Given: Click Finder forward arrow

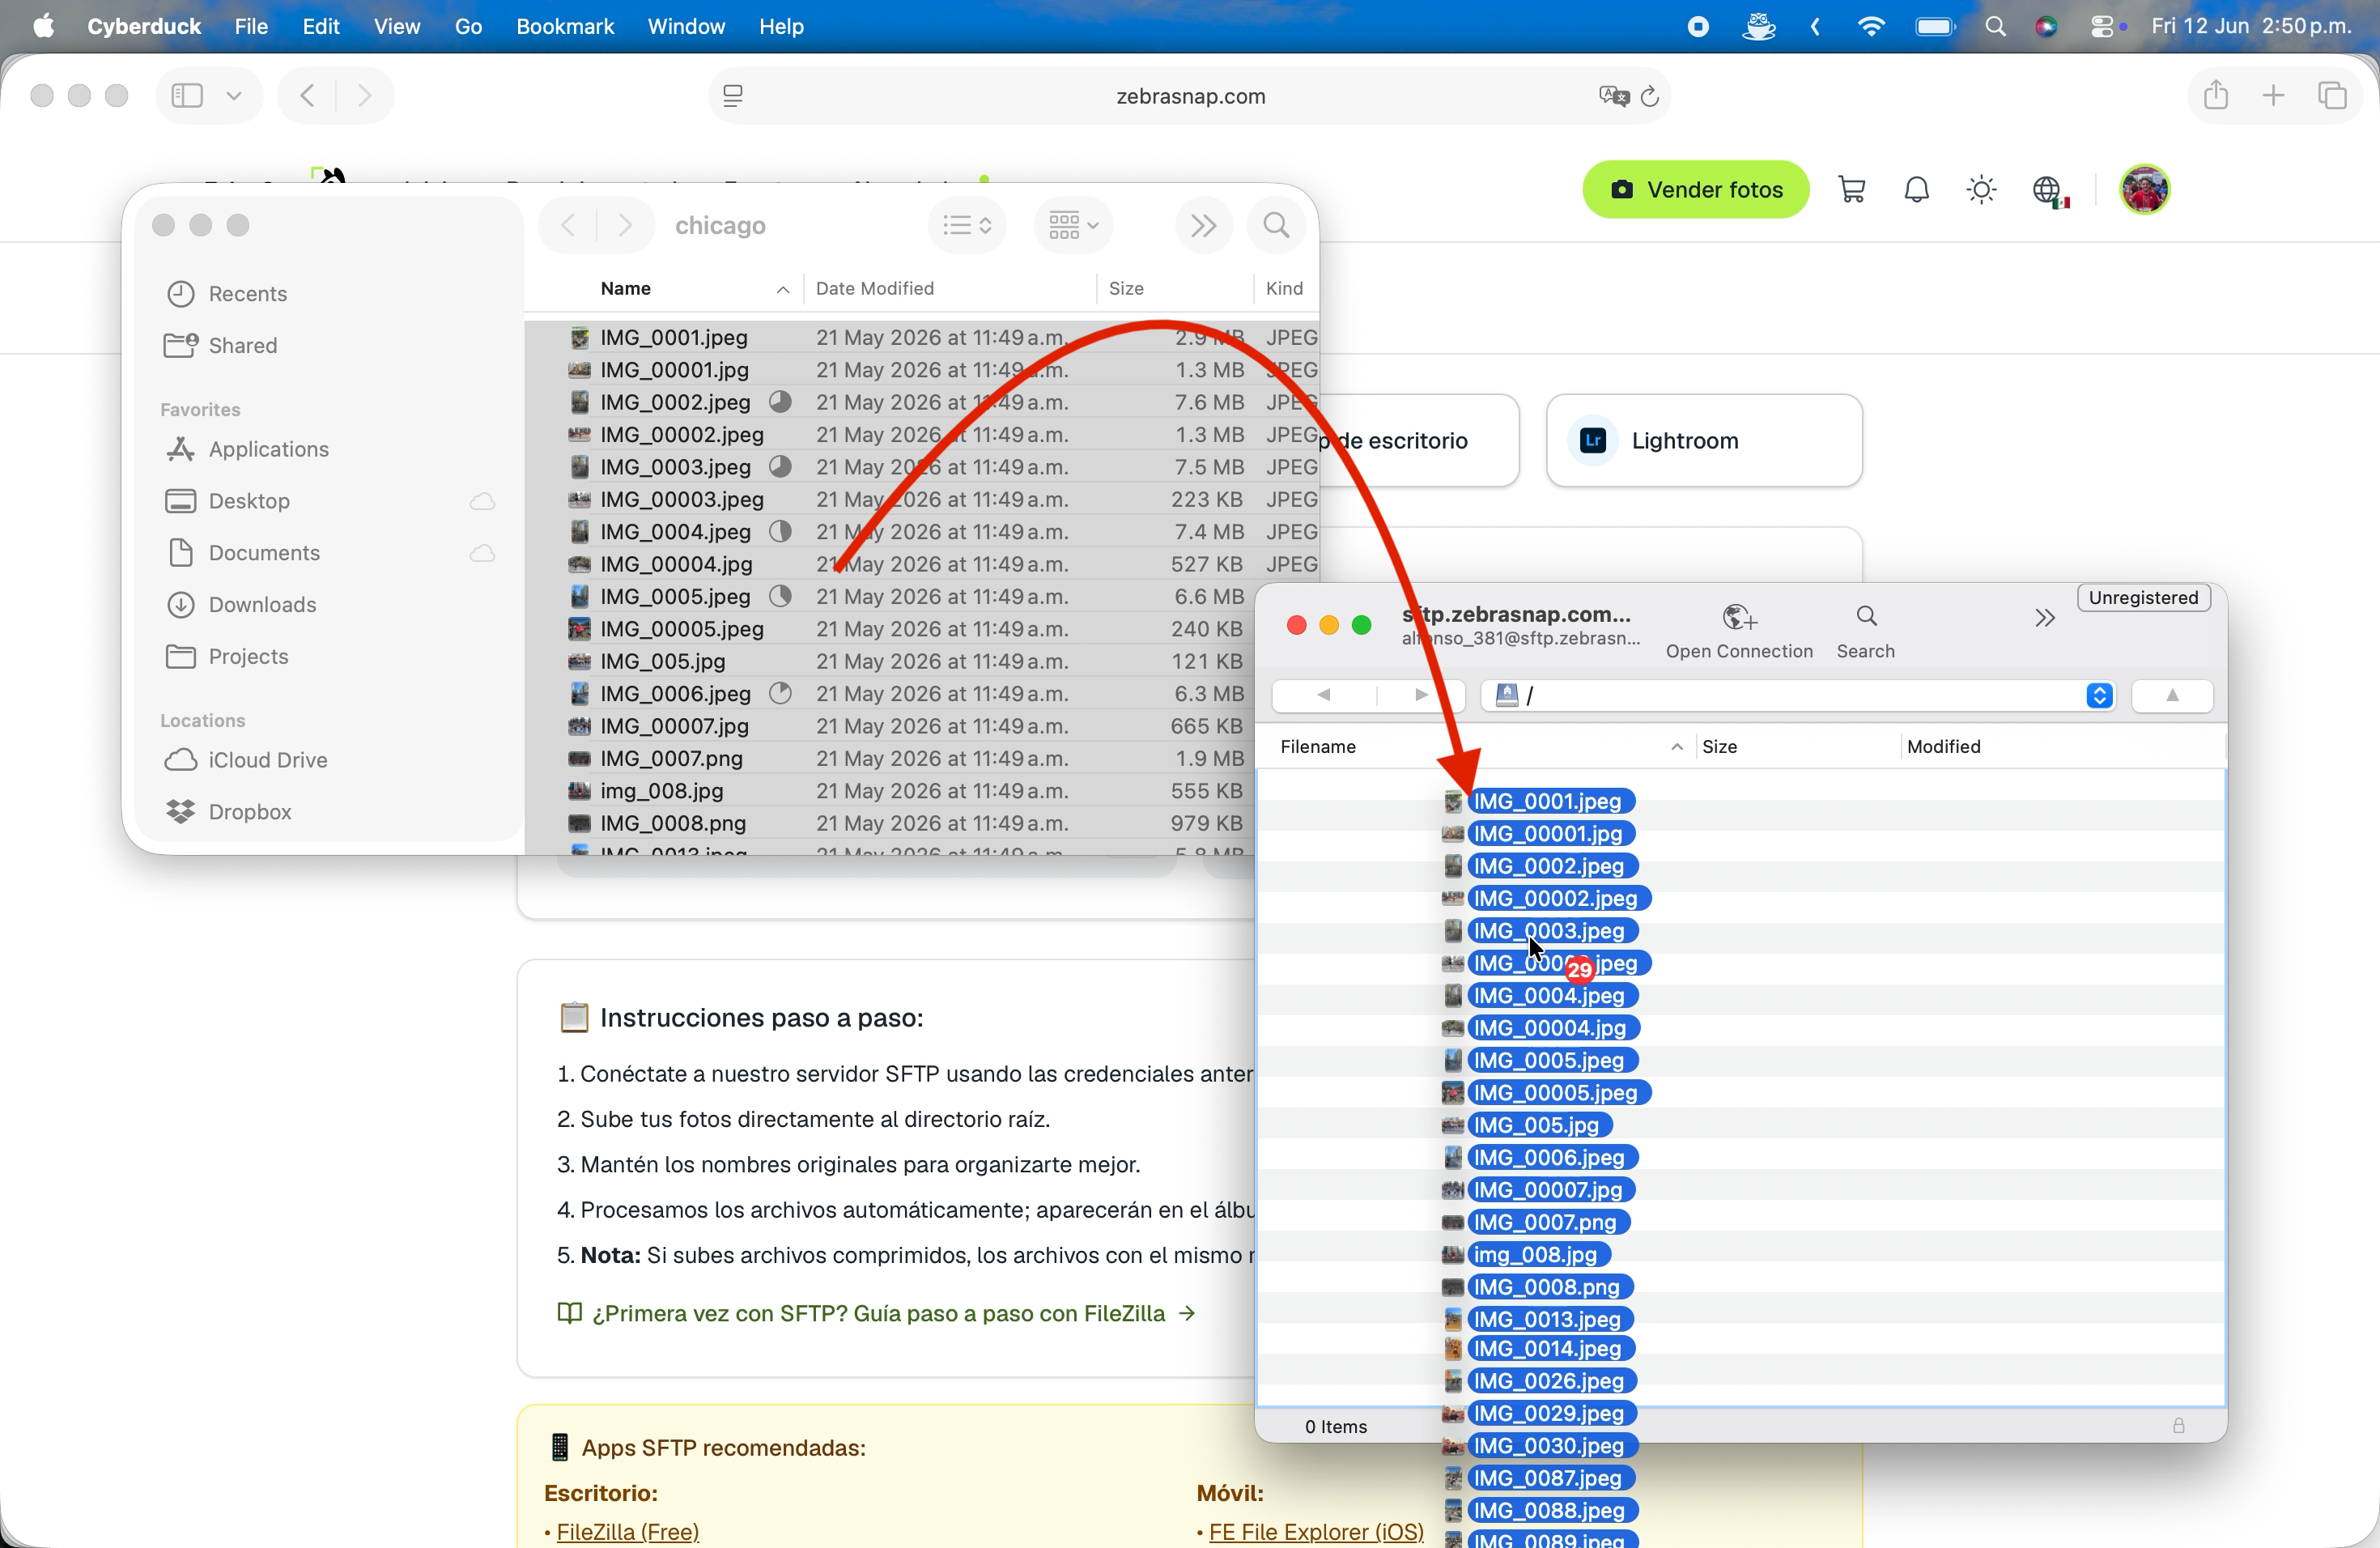Looking at the screenshot, I should (625, 225).
